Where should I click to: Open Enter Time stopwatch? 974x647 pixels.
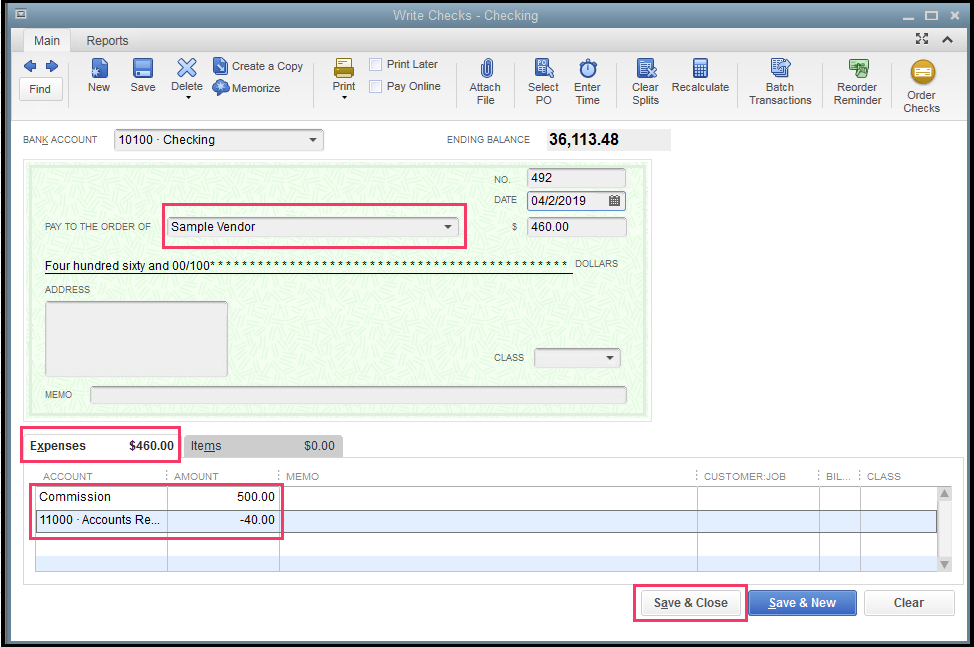click(x=587, y=82)
